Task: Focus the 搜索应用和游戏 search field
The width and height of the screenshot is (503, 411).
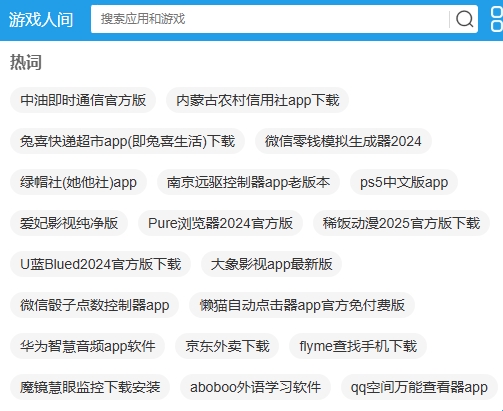Action: coord(270,19)
